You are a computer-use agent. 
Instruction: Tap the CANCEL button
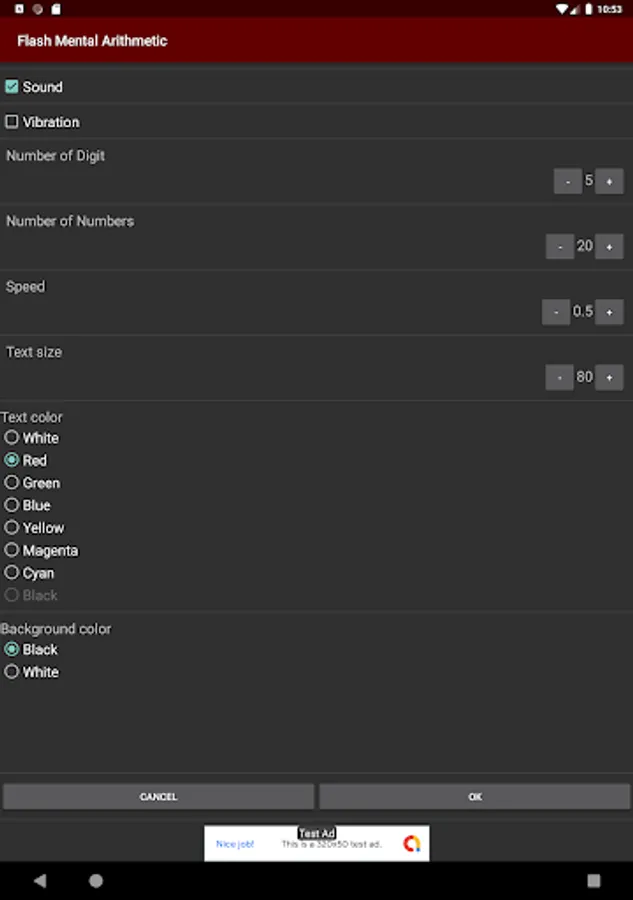(158, 796)
